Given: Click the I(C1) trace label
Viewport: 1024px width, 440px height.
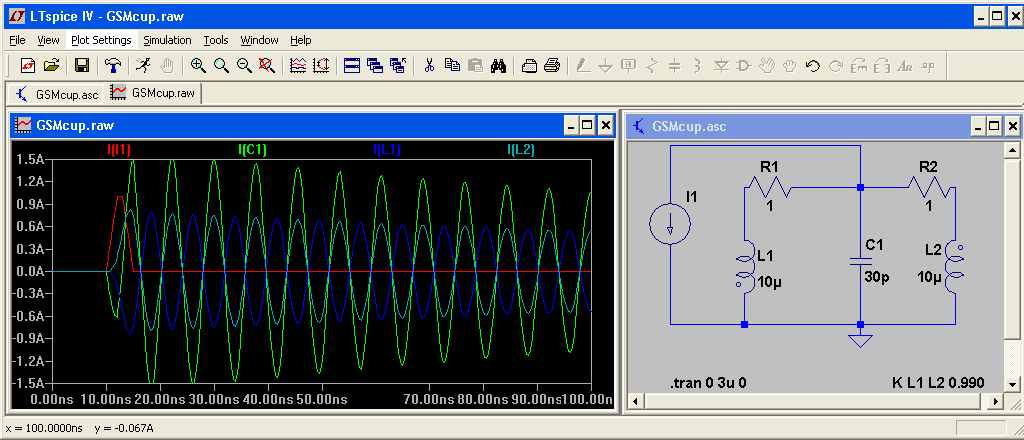Looking at the screenshot, I should (x=252, y=149).
